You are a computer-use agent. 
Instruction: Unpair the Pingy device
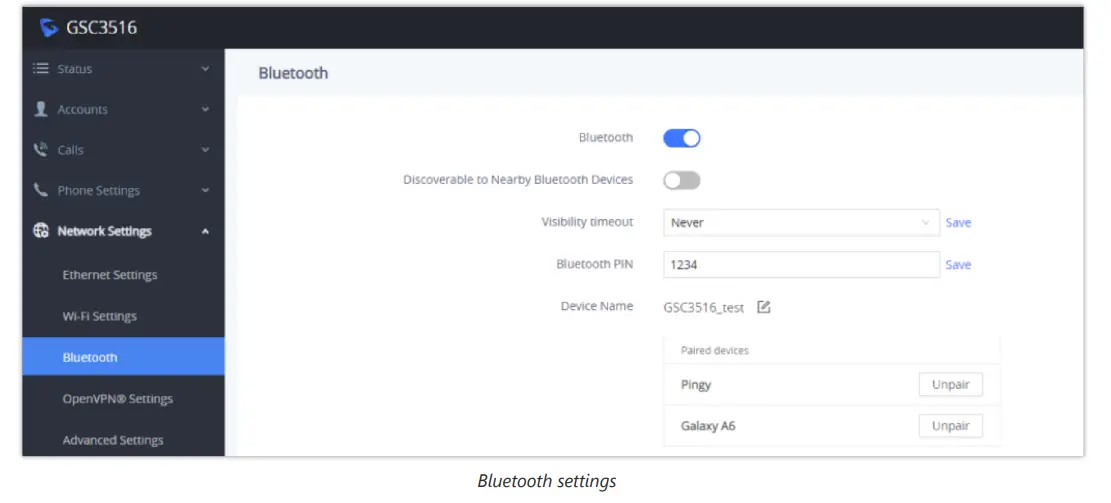[x=950, y=385]
